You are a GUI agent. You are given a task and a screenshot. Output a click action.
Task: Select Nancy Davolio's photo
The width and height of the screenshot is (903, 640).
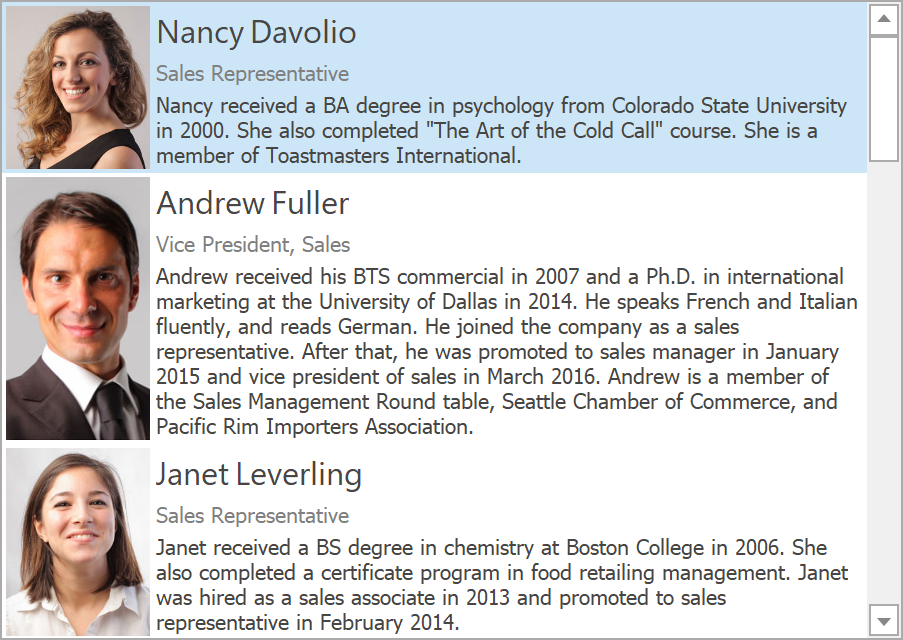pos(78,87)
